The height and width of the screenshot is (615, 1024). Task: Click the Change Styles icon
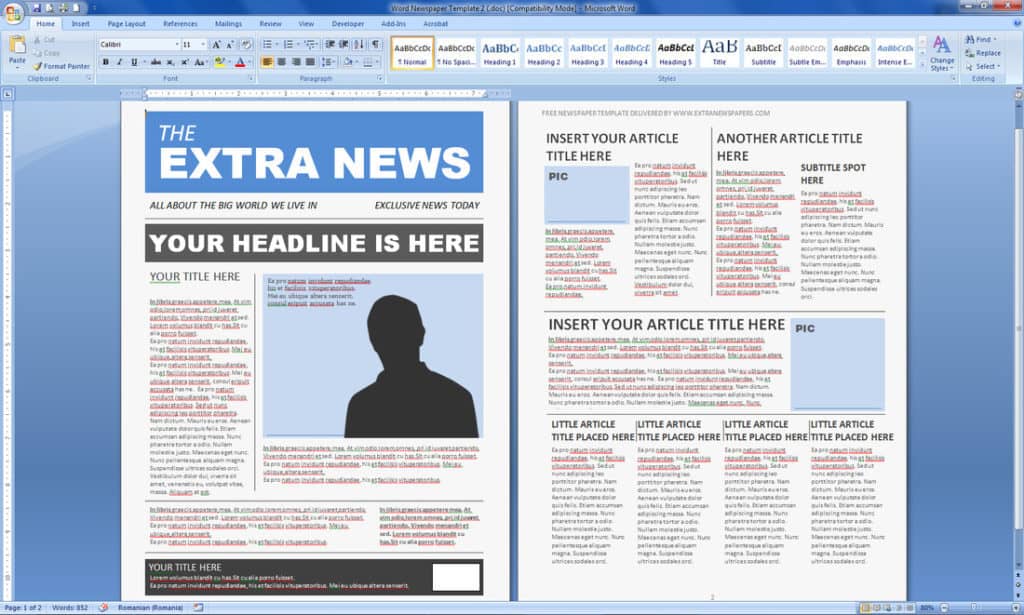[x=942, y=54]
